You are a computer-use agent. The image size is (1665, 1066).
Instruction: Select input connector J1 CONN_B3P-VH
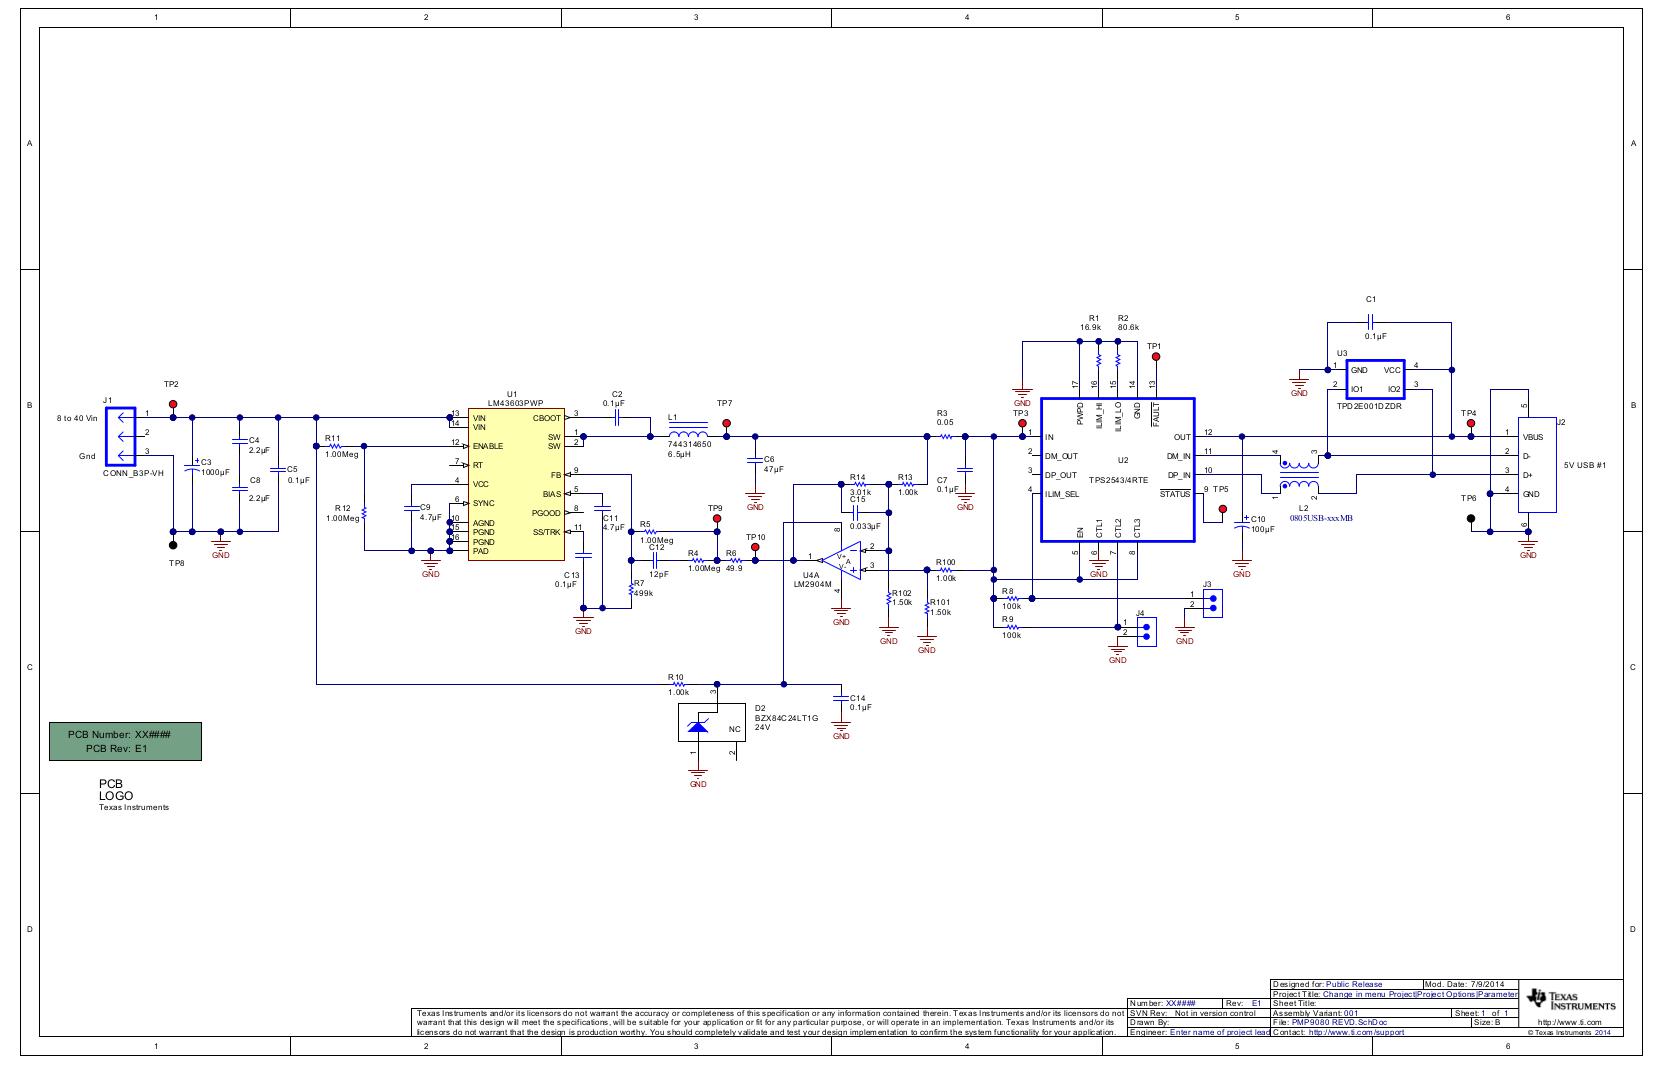tap(120, 437)
